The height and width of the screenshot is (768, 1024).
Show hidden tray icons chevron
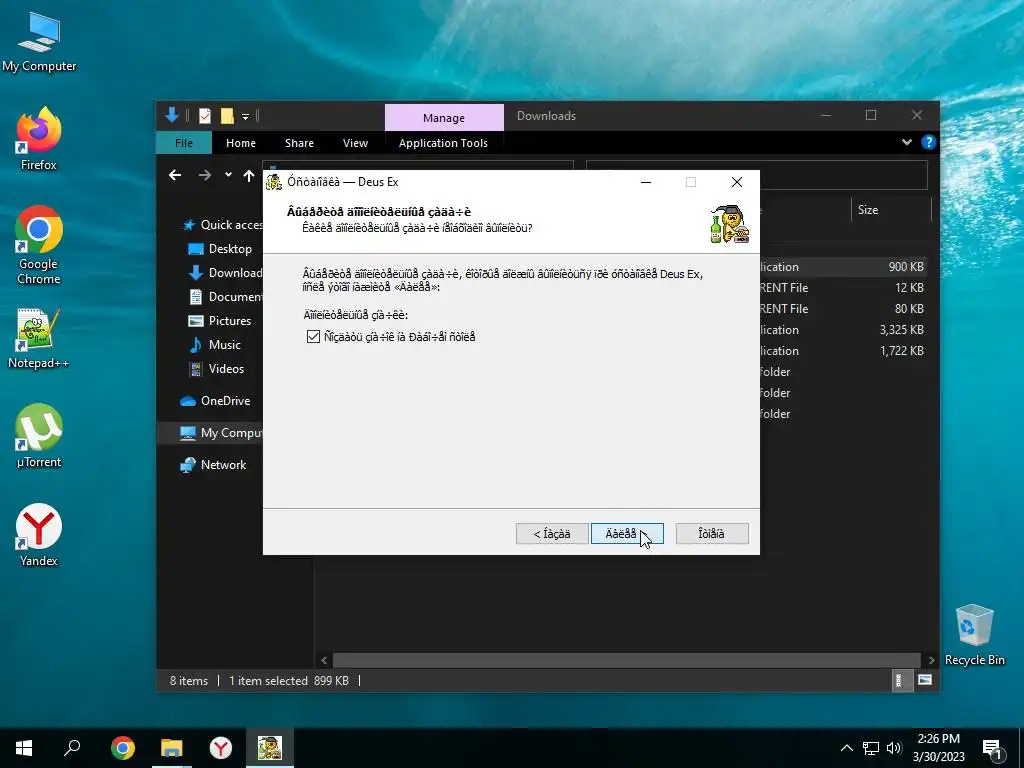click(x=846, y=748)
